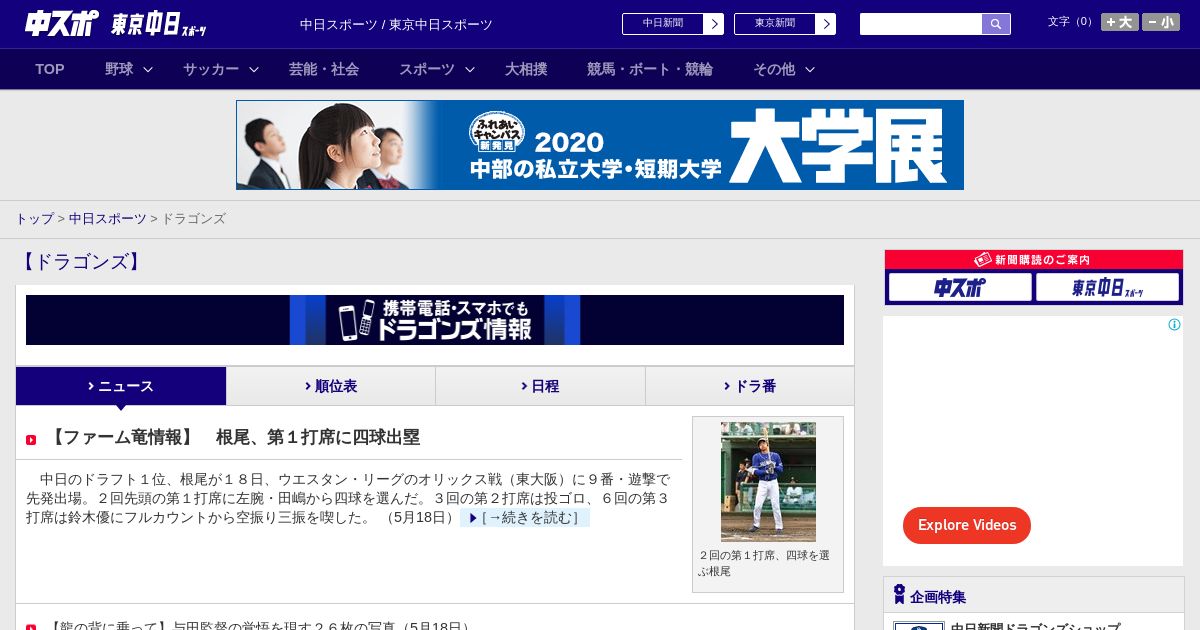Expand the スポーツ dropdown chevron
The width and height of the screenshot is (1200, 630).
(x=470, y=69)
